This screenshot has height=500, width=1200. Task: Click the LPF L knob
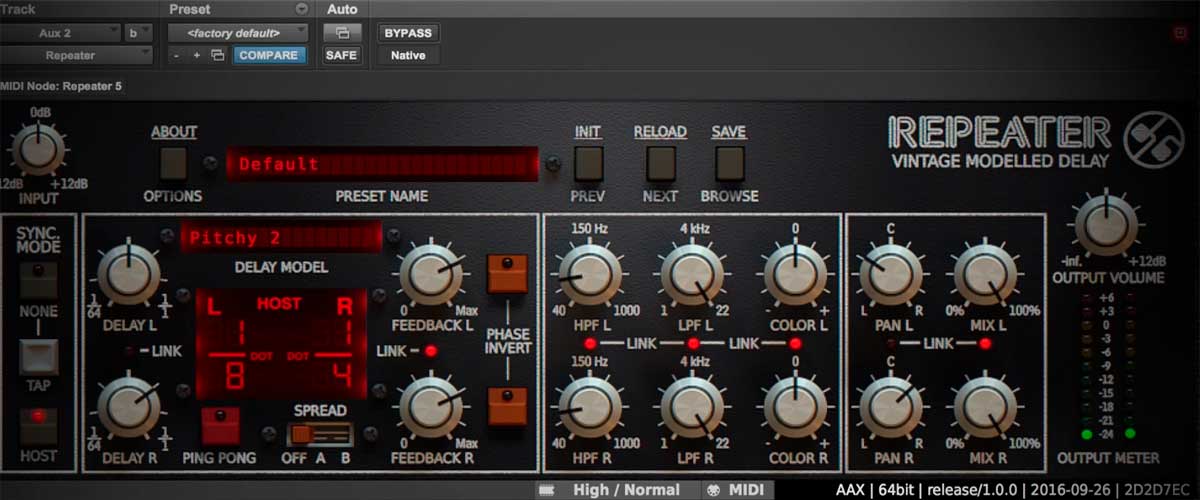click(x=691, y=274)
